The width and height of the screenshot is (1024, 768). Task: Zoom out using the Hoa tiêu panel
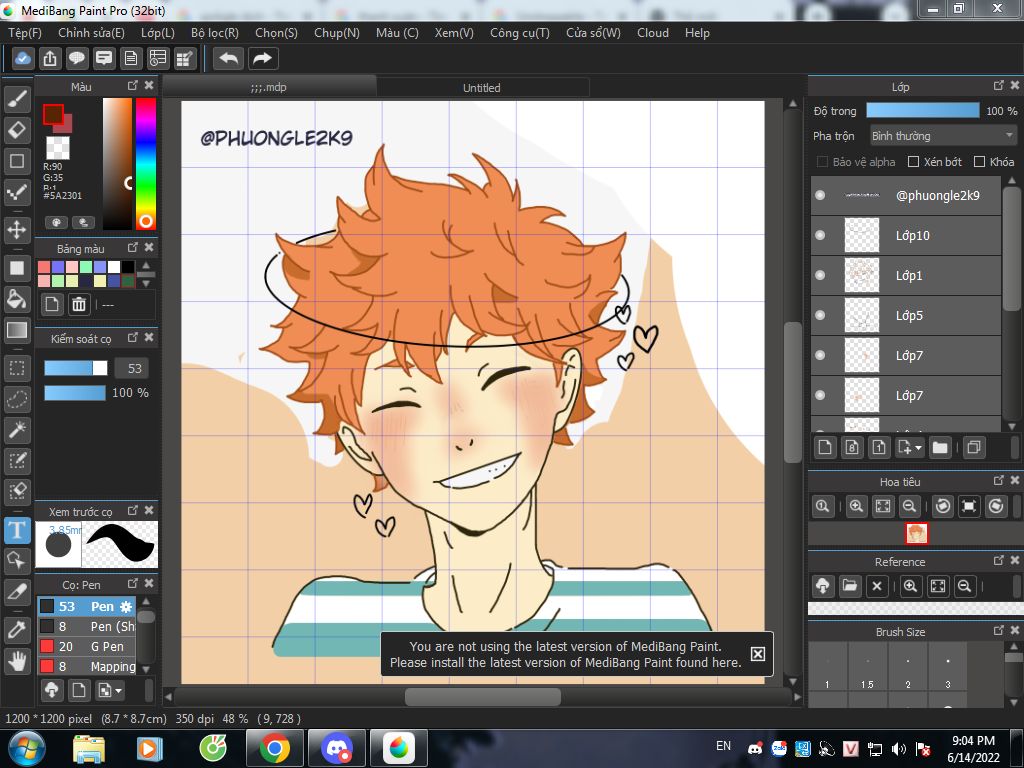point(909,506)
